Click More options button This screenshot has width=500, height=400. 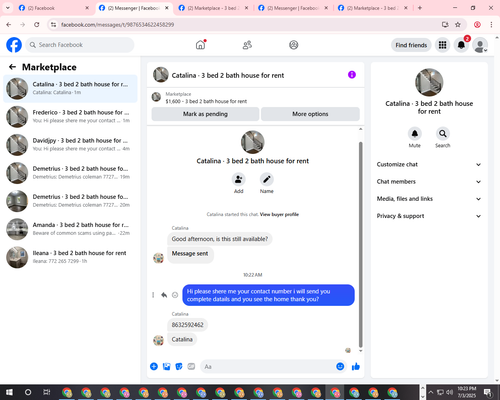pyautogui.click(x=310, y=114)
